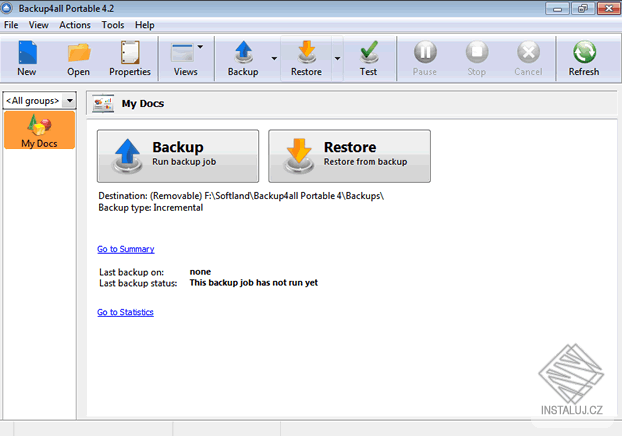This screenshot has height=437, width=622.
Task: Click the large Restore from backup button
Action: click(349, 156)
